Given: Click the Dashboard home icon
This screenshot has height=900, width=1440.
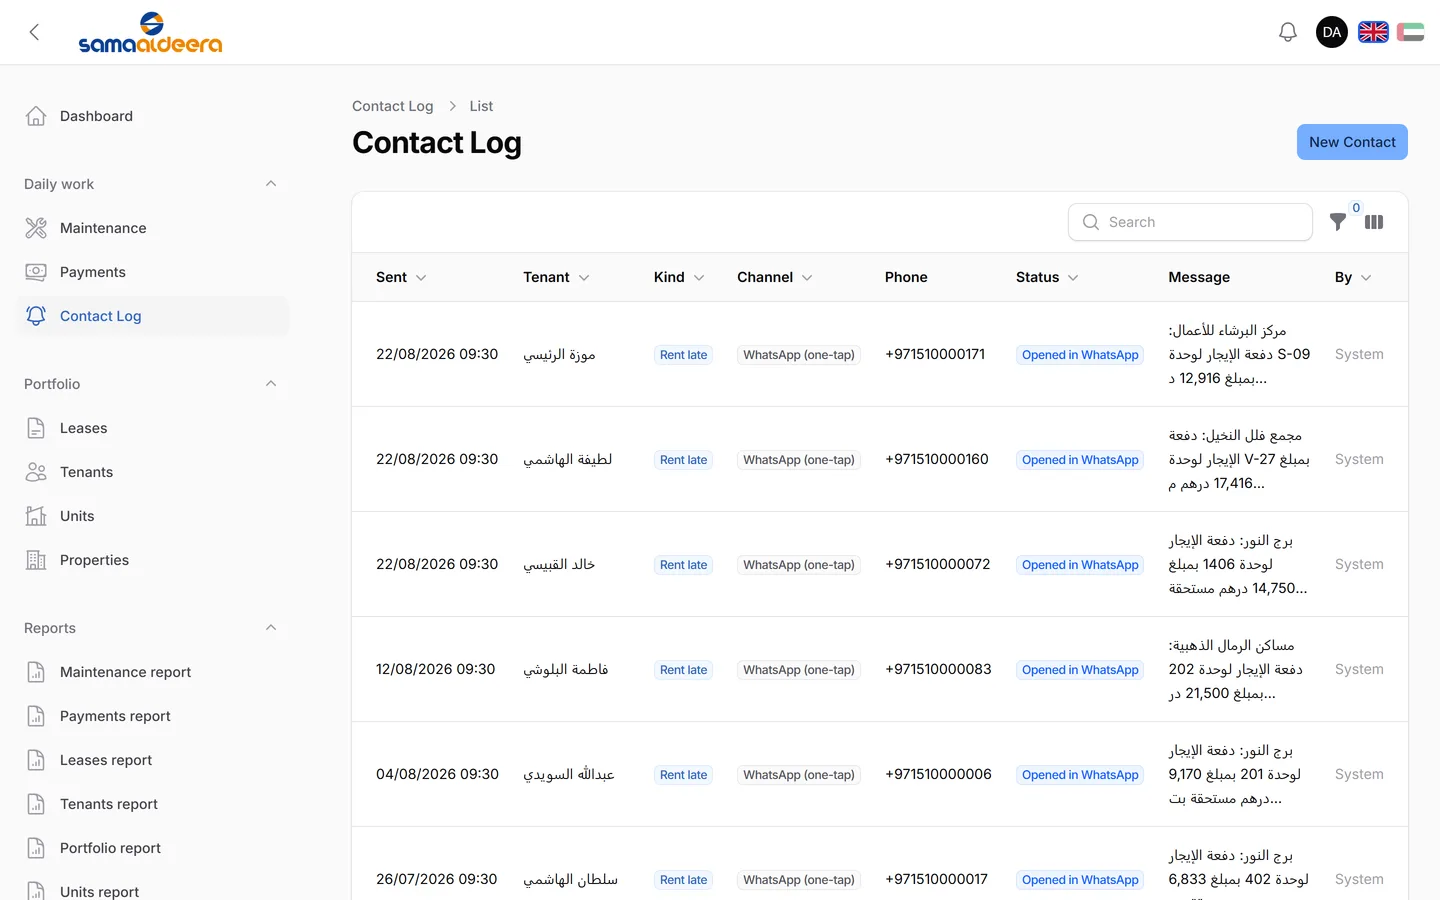Looking at the screenshot, I should coord(36,116).
